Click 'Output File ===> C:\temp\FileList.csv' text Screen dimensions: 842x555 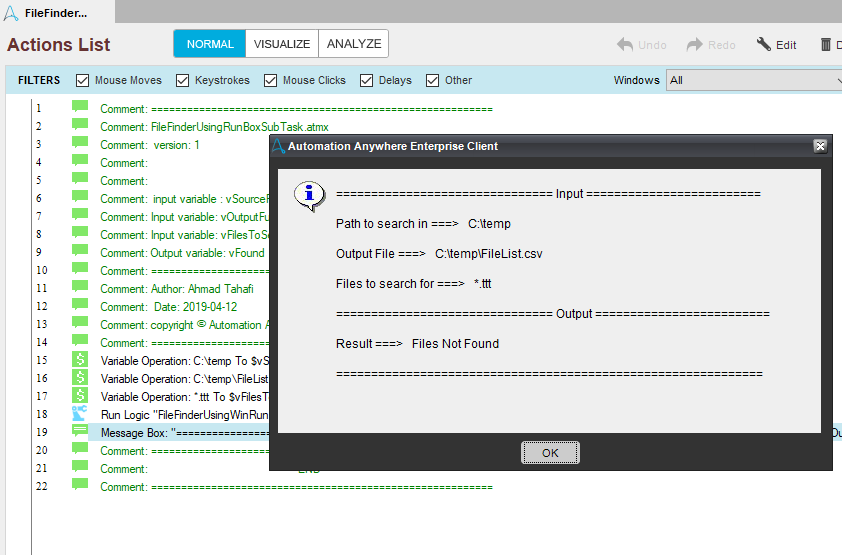point(439,254)
